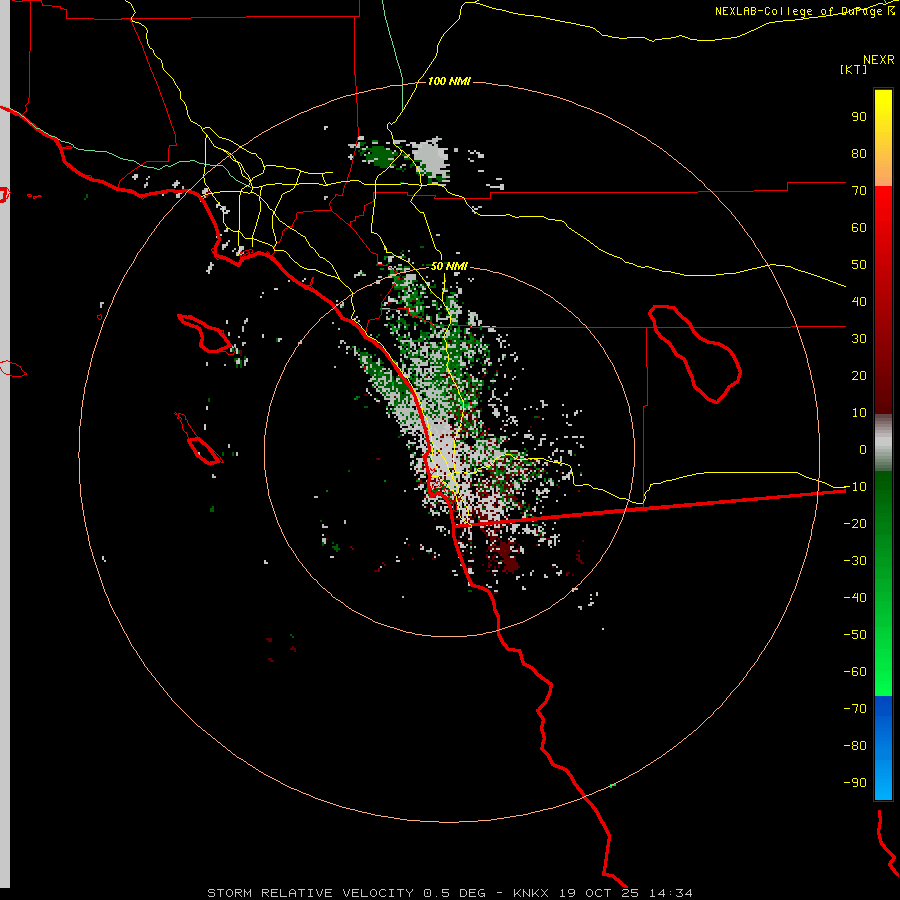Click the [KT] units label above scale
Screen dimensions: 900x900
tap(854, 69)
